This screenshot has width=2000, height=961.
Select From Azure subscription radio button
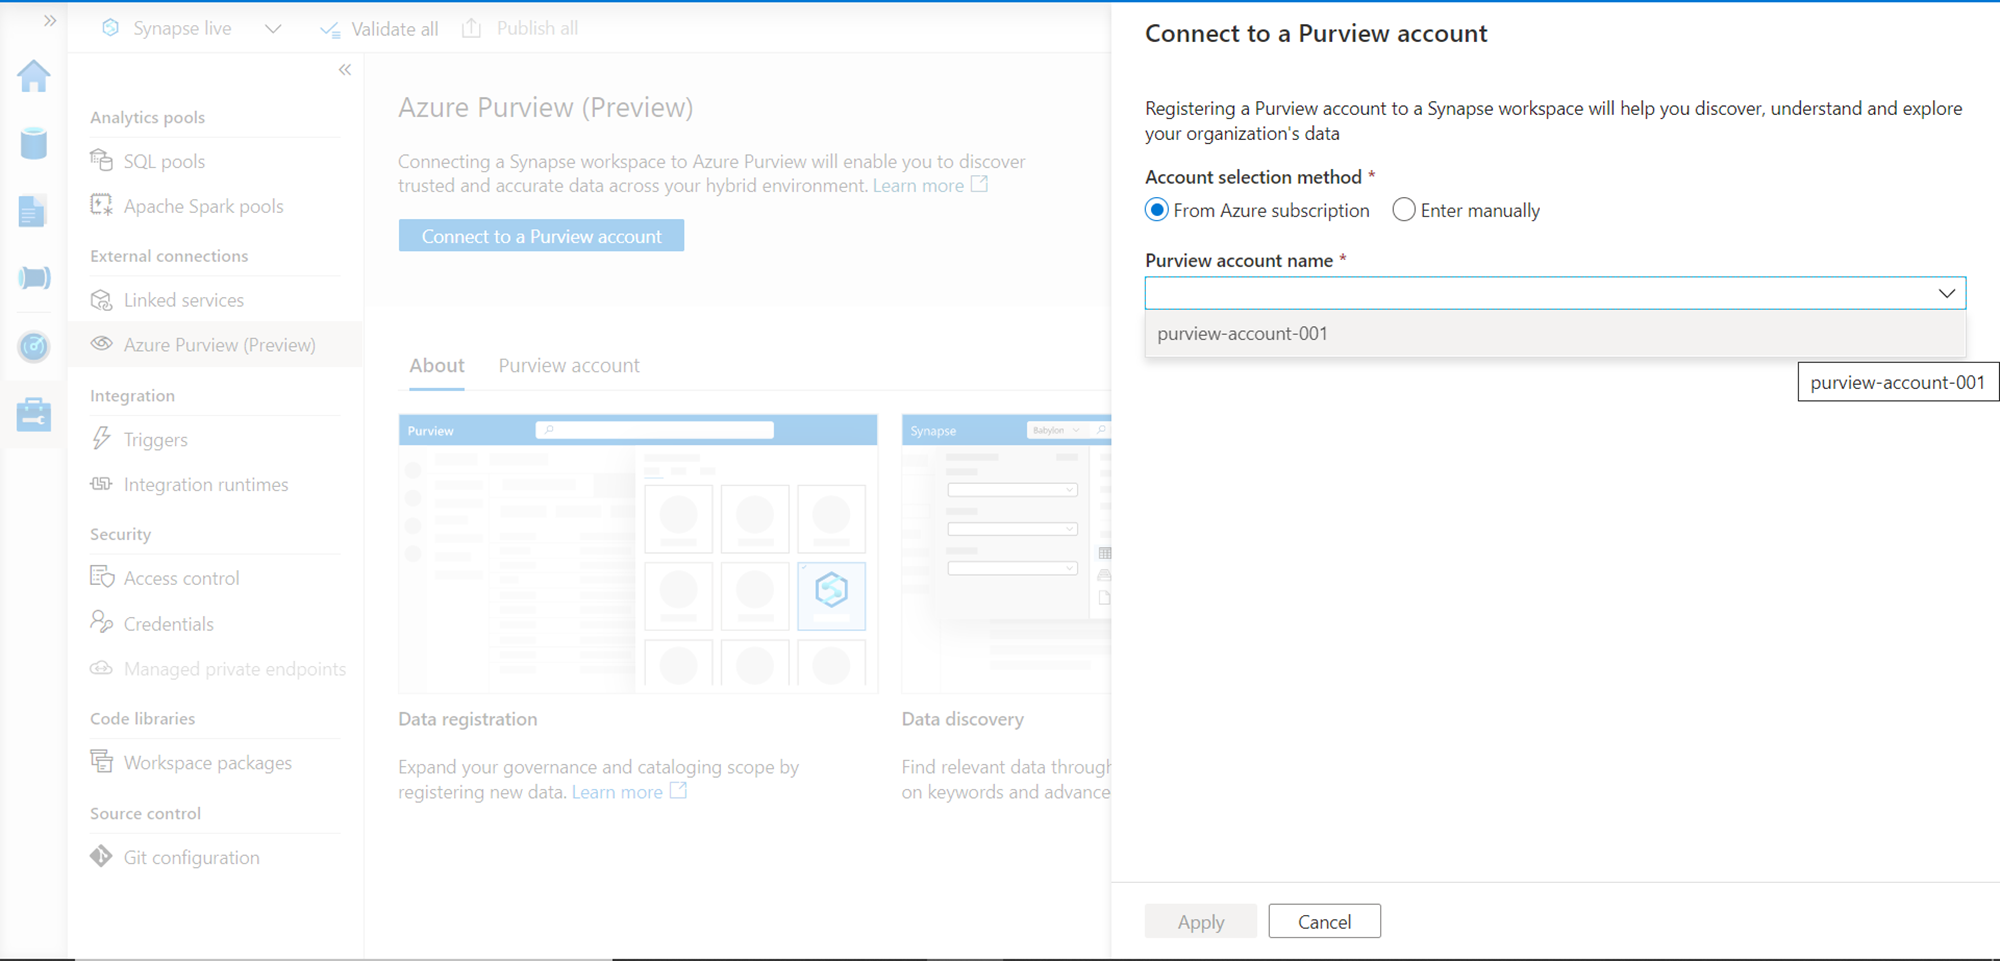click(1157, 210)
